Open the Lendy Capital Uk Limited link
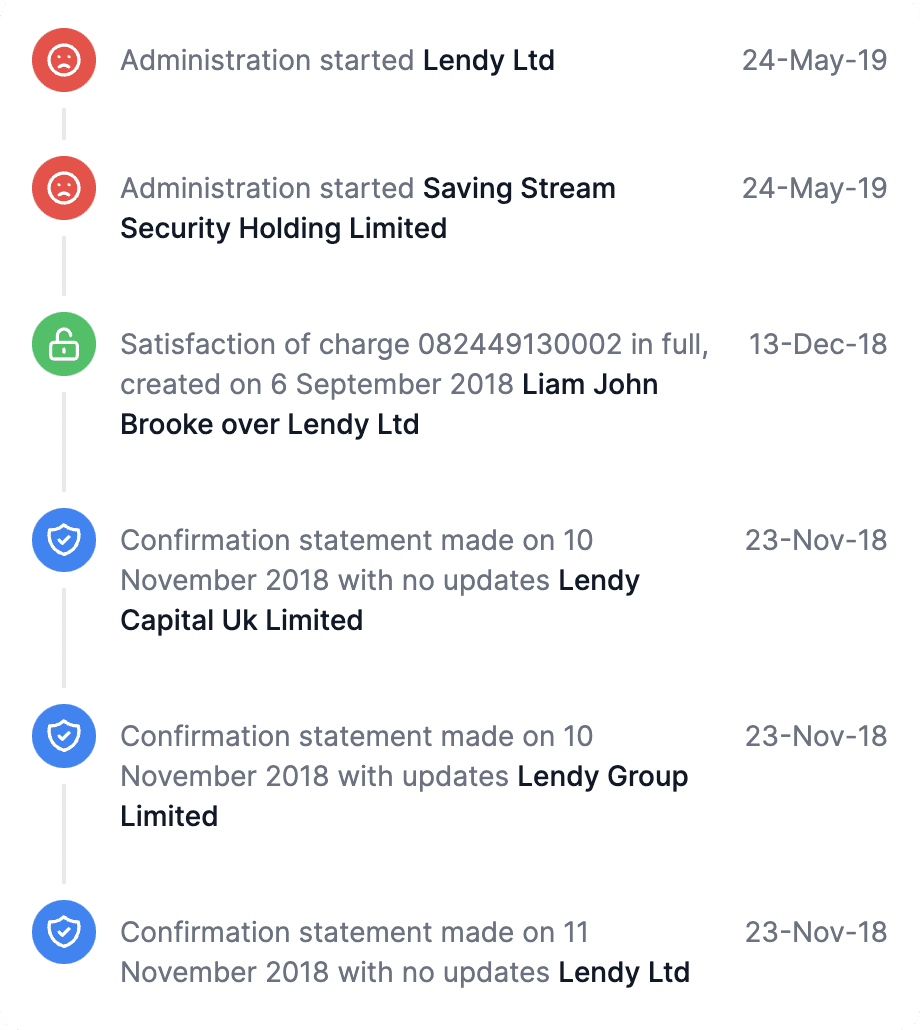 [380, 600]
